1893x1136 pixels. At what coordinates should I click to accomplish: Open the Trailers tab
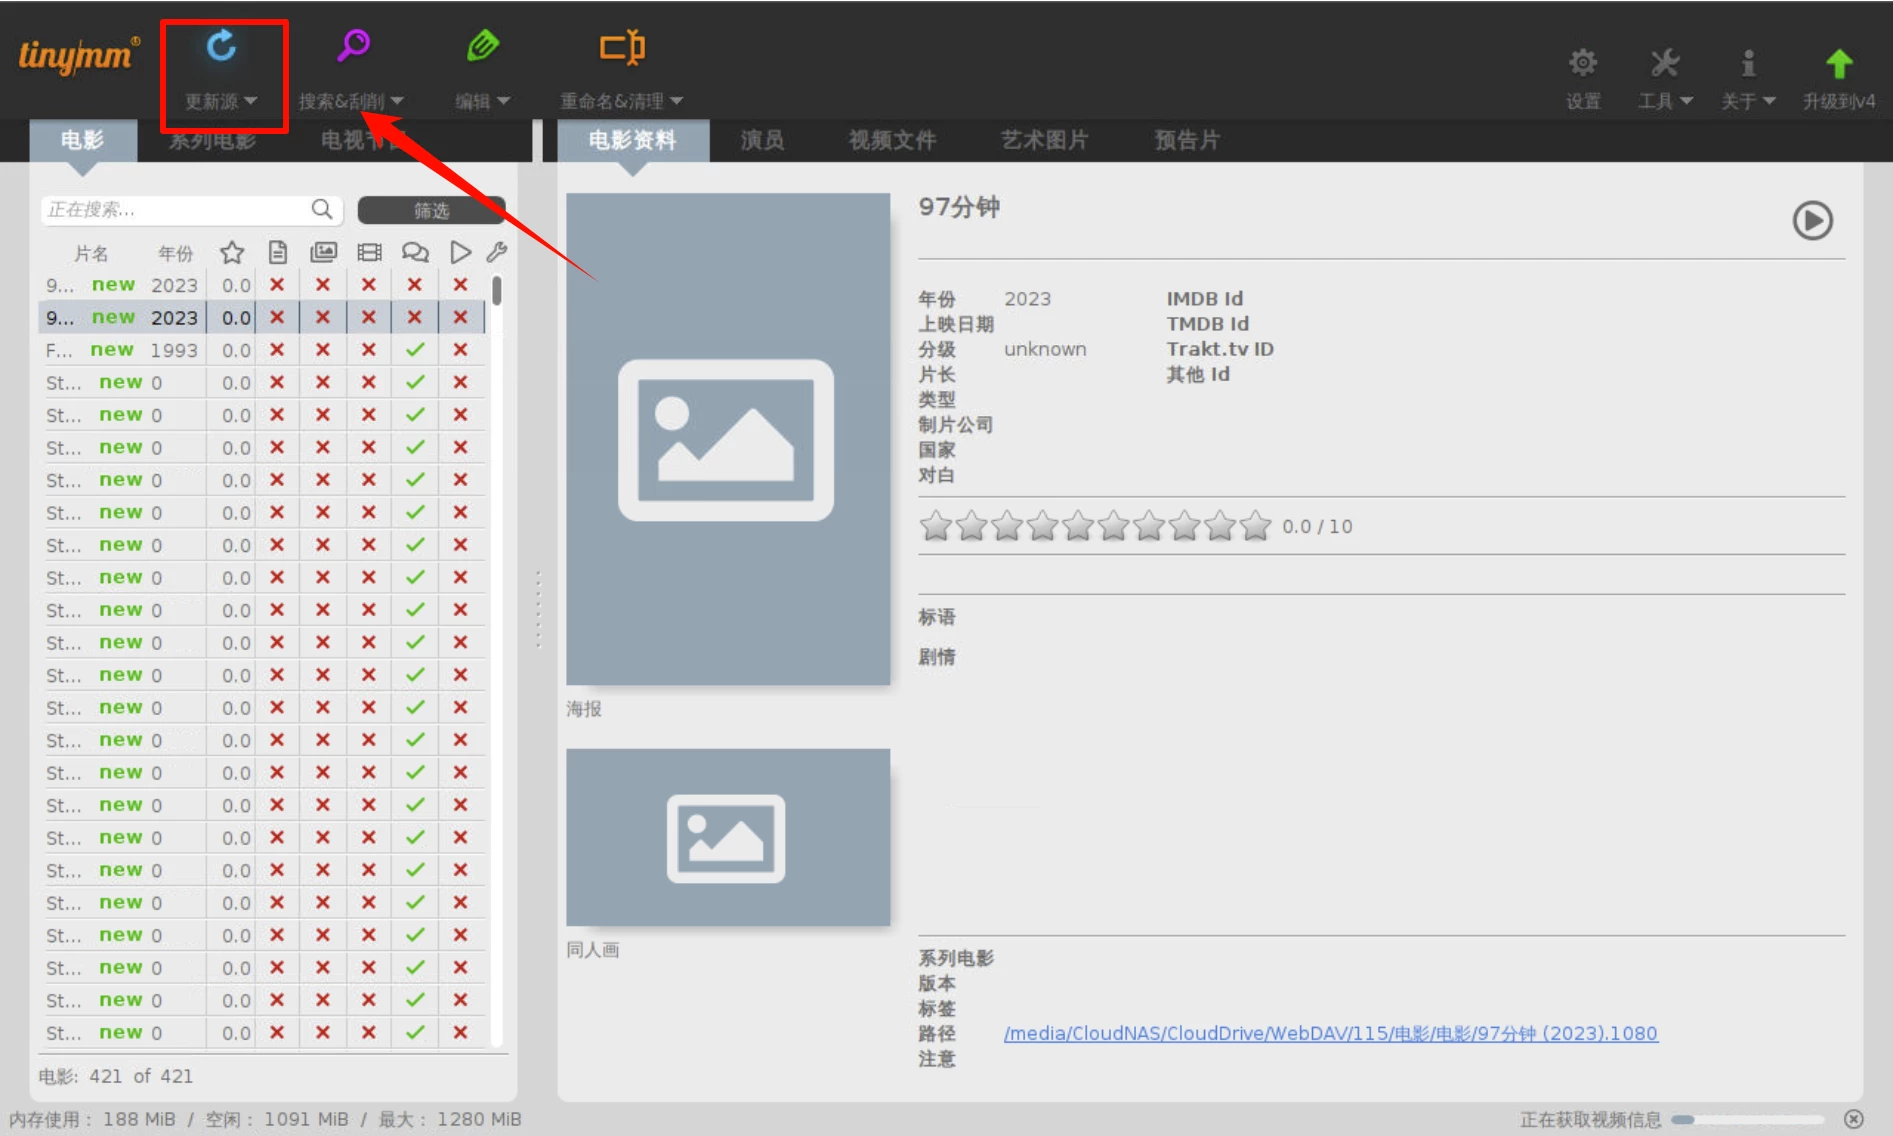point(1187,141)
